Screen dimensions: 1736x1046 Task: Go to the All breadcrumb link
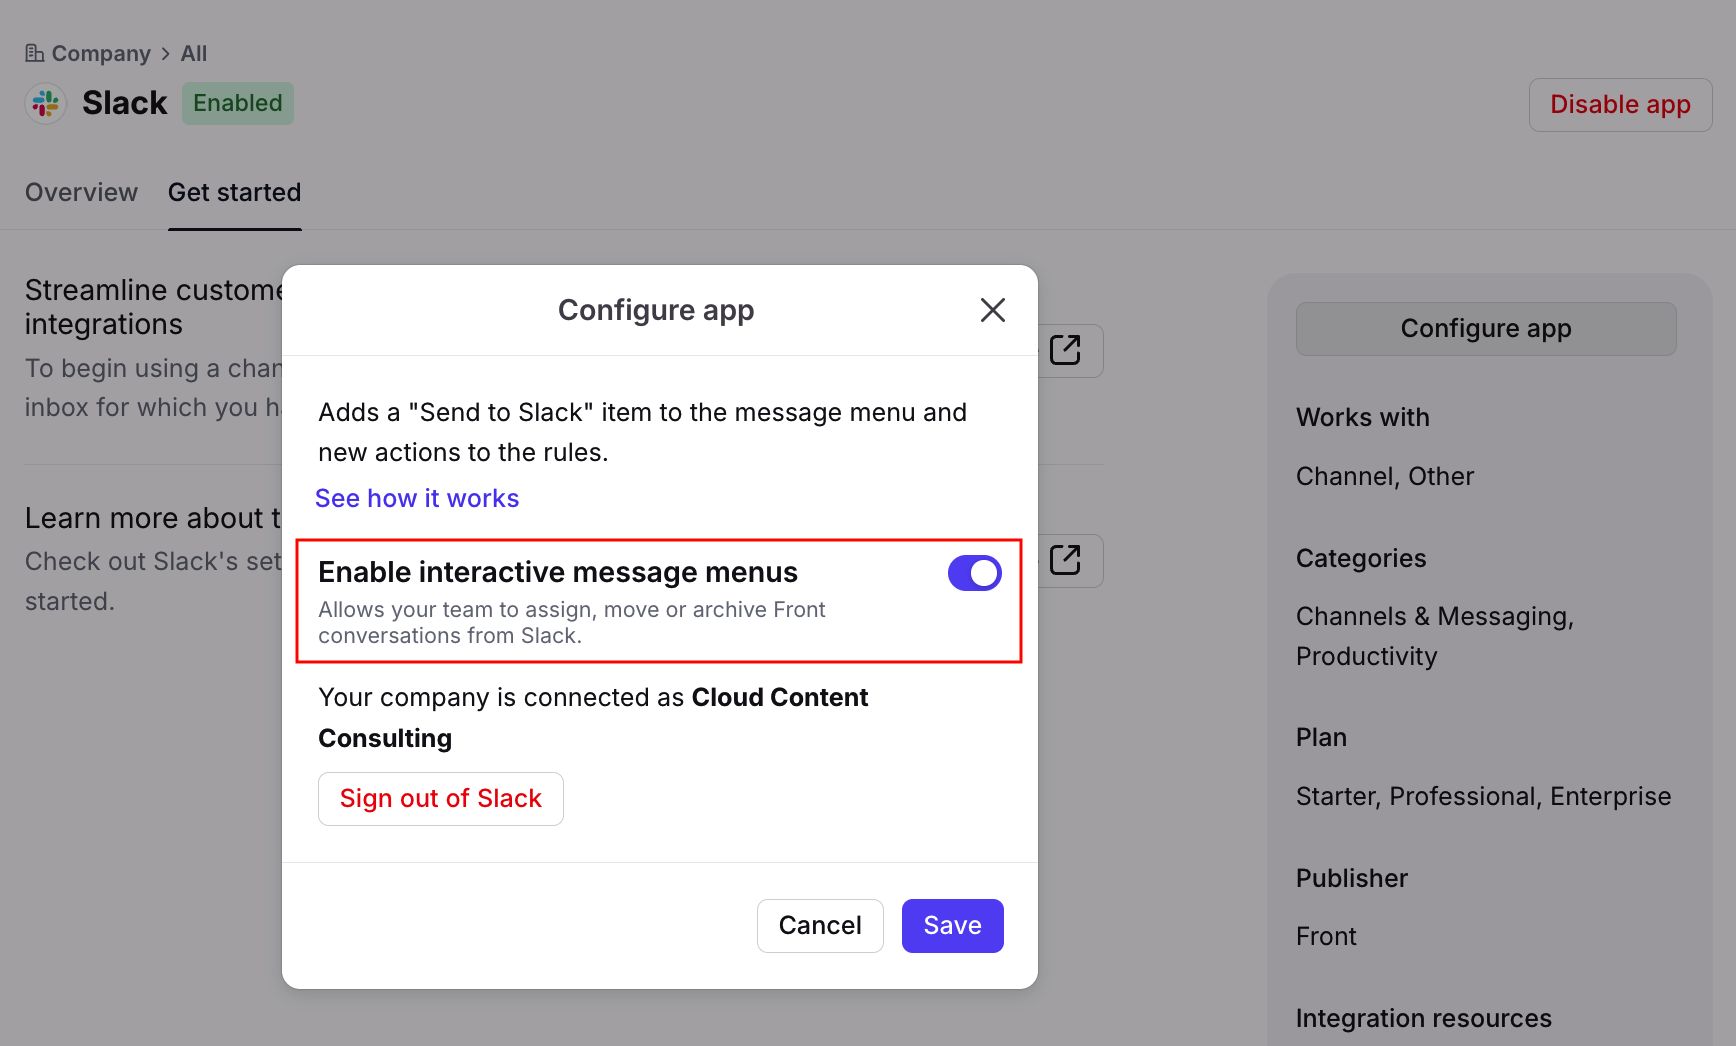pyautogui.click(x=194, y=54)
